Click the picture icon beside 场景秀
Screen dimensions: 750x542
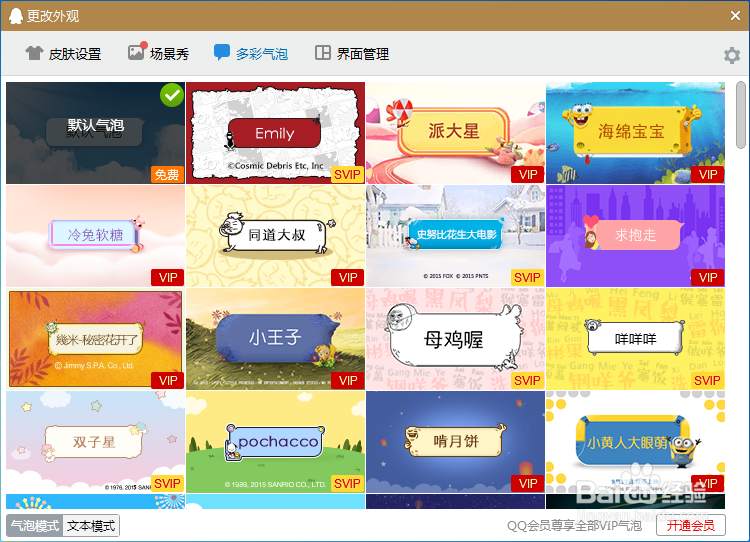click(x=137, y=52)
